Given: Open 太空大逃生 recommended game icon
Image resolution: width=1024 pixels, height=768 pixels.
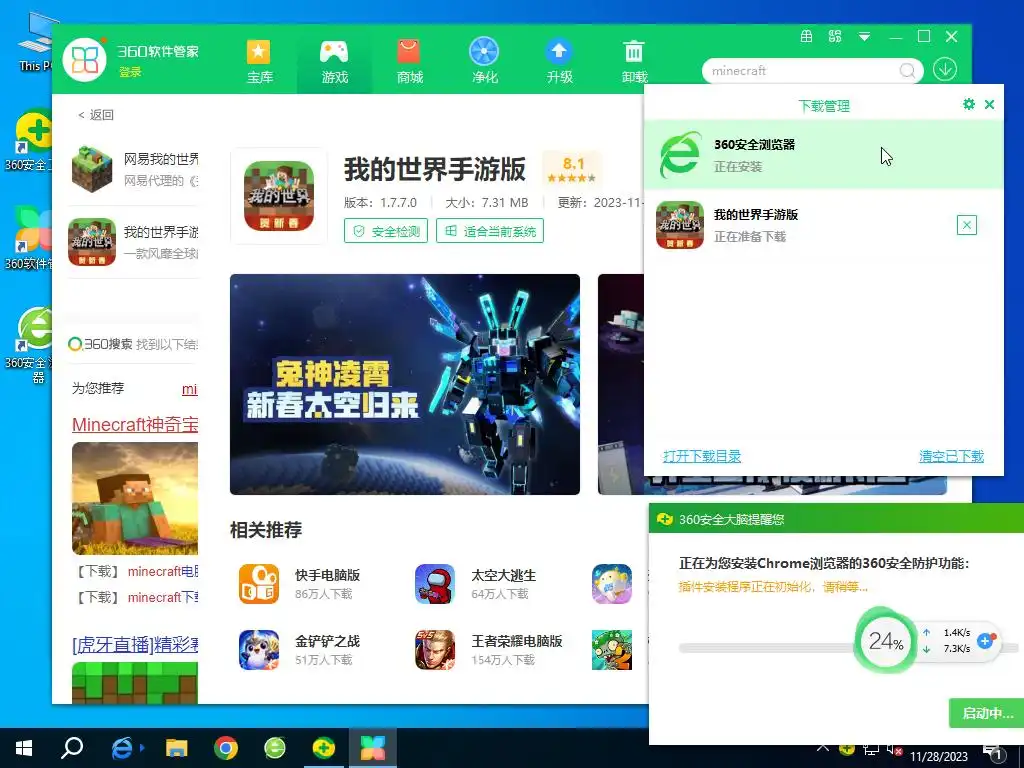Looking at the screenshot, I should (435, 584).
